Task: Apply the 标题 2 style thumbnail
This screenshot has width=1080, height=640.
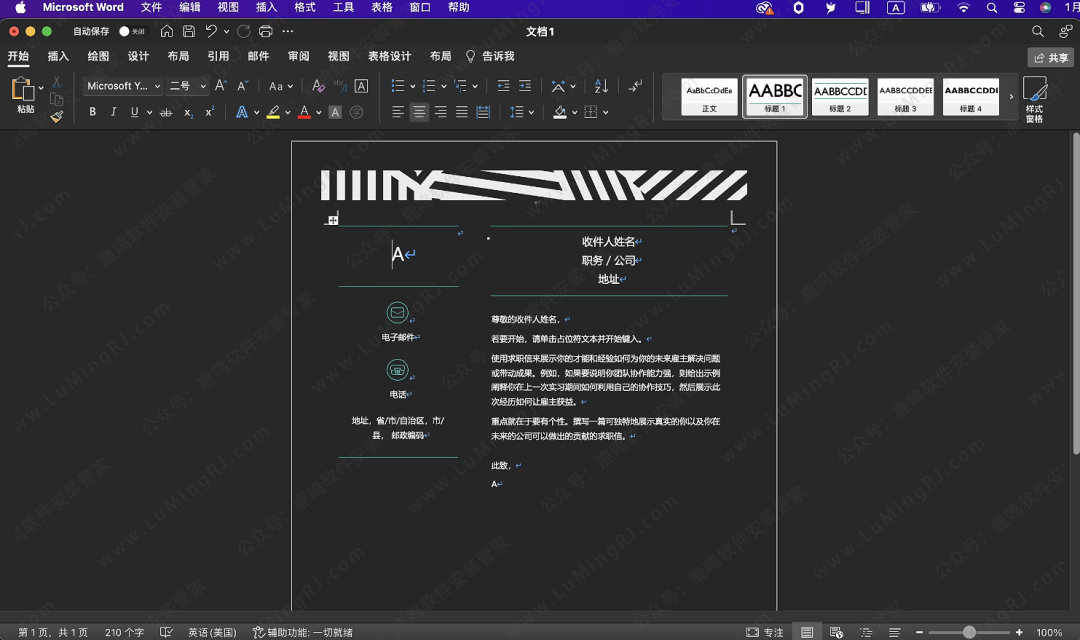Action: [x=840, y=97]
